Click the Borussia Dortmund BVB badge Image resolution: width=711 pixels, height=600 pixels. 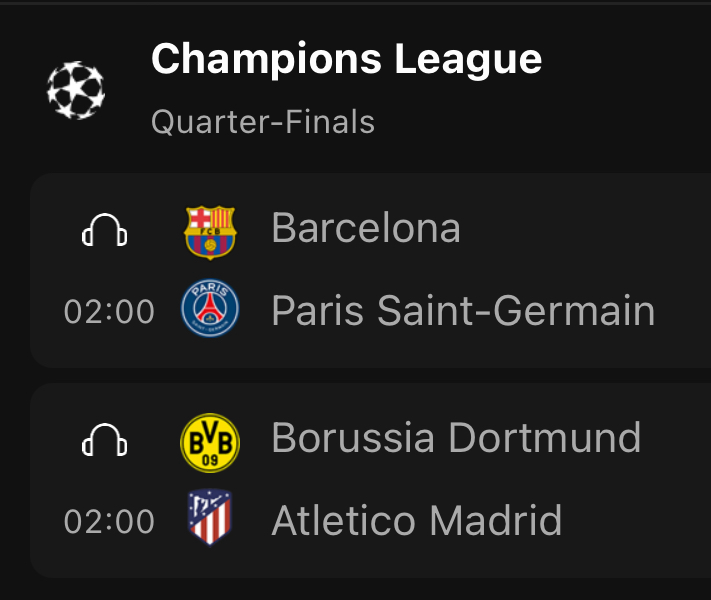210,443
